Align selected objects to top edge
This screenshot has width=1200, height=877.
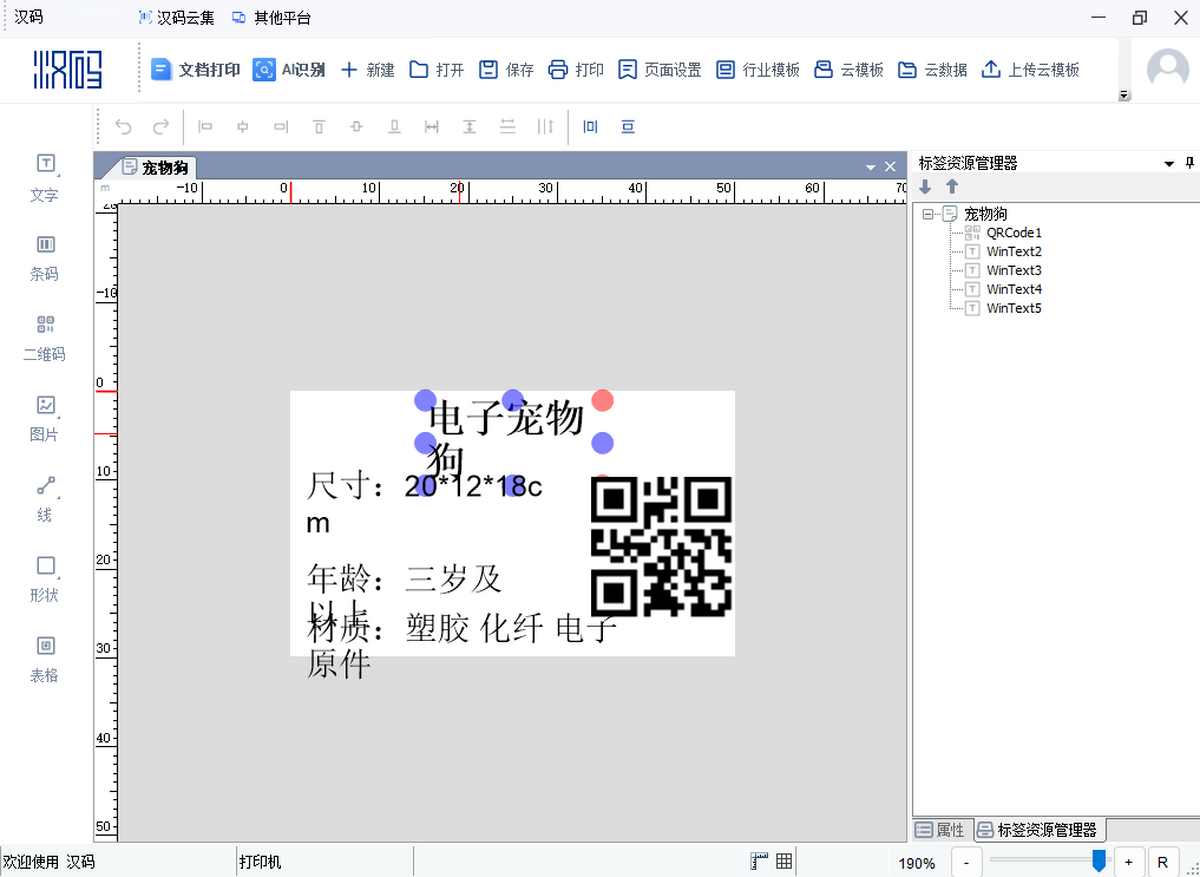[x=319, y=127]
